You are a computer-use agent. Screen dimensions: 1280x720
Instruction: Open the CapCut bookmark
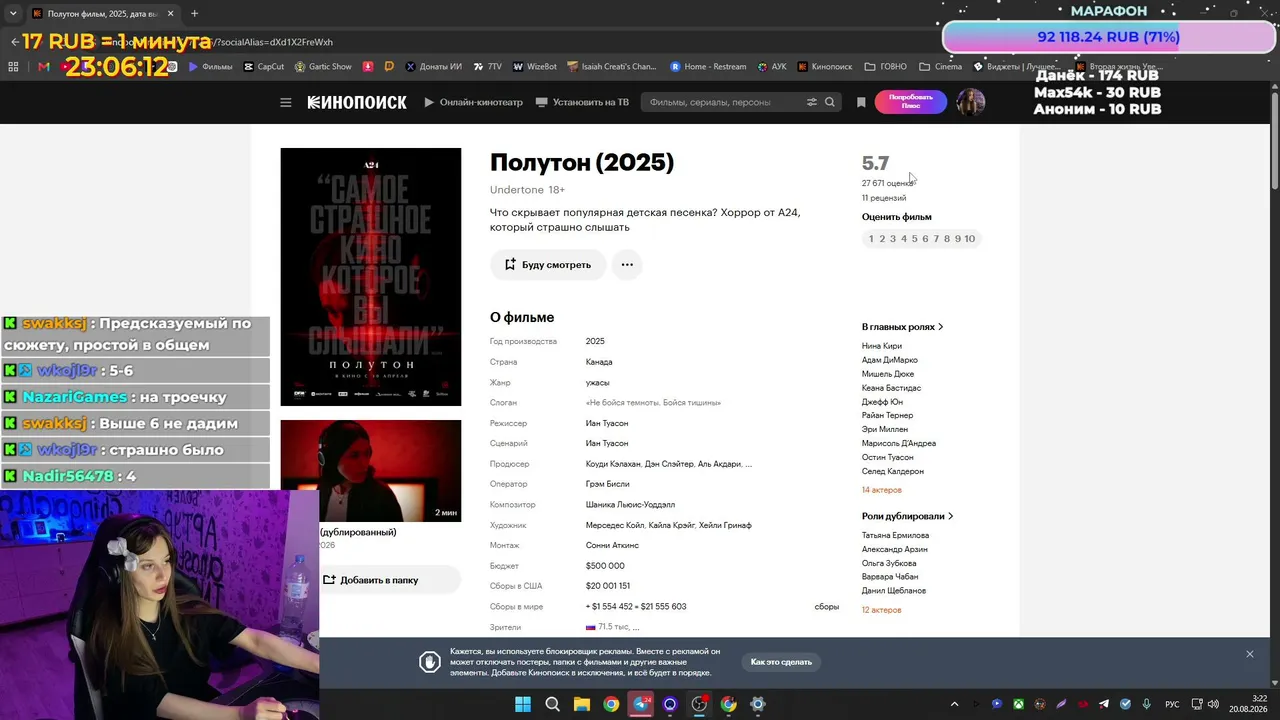[264, 67]
